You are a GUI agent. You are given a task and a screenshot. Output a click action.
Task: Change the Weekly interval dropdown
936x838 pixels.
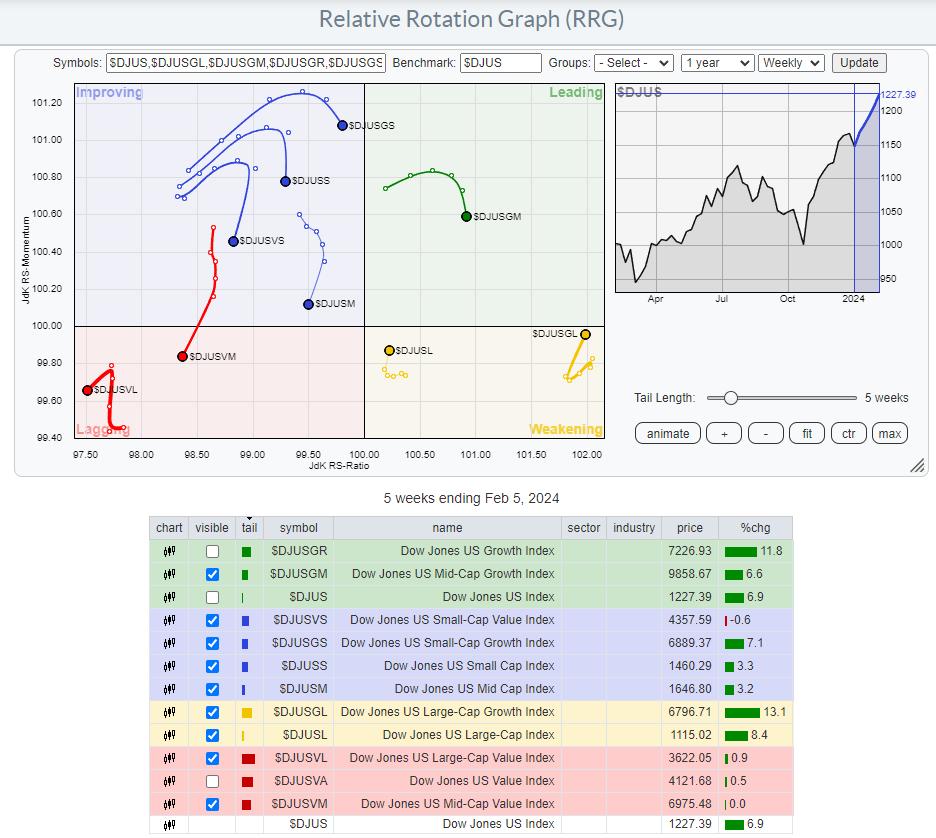tap(791, 62)
